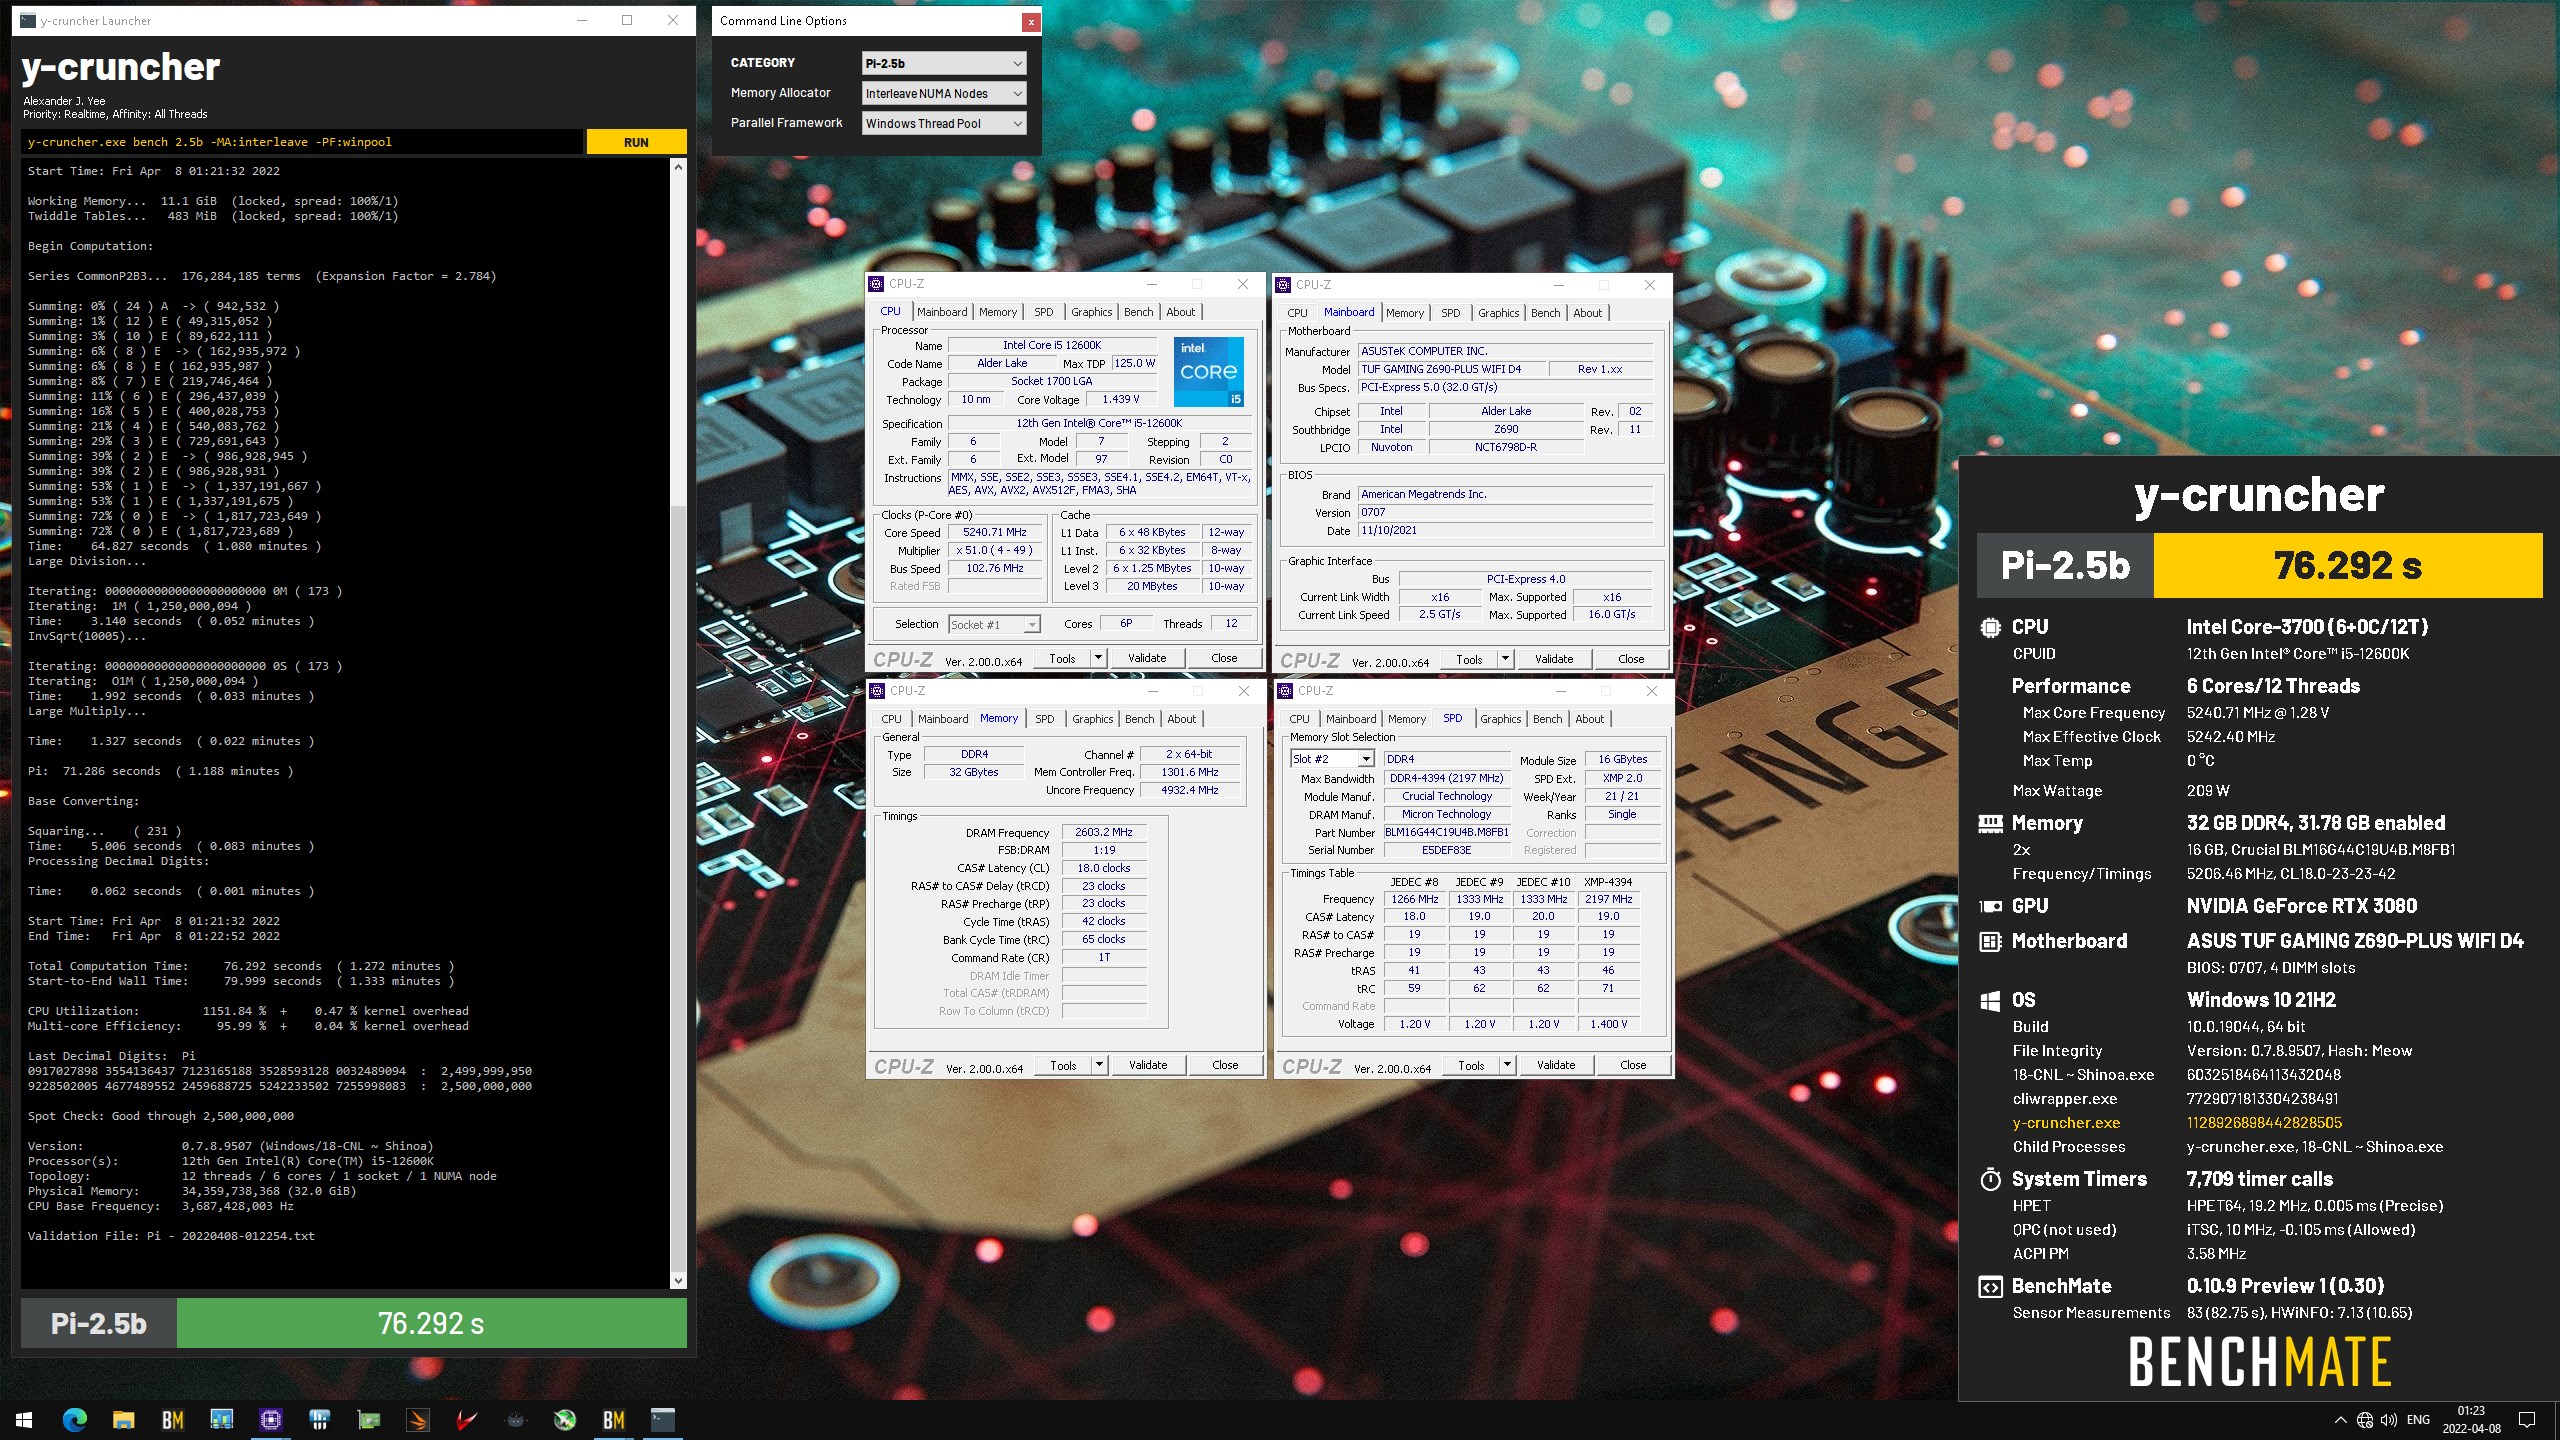Viewport: 2560px width, 1440px height.
Task: Click Tools button in the Memory tab window
Action: click(1063, 1065)
